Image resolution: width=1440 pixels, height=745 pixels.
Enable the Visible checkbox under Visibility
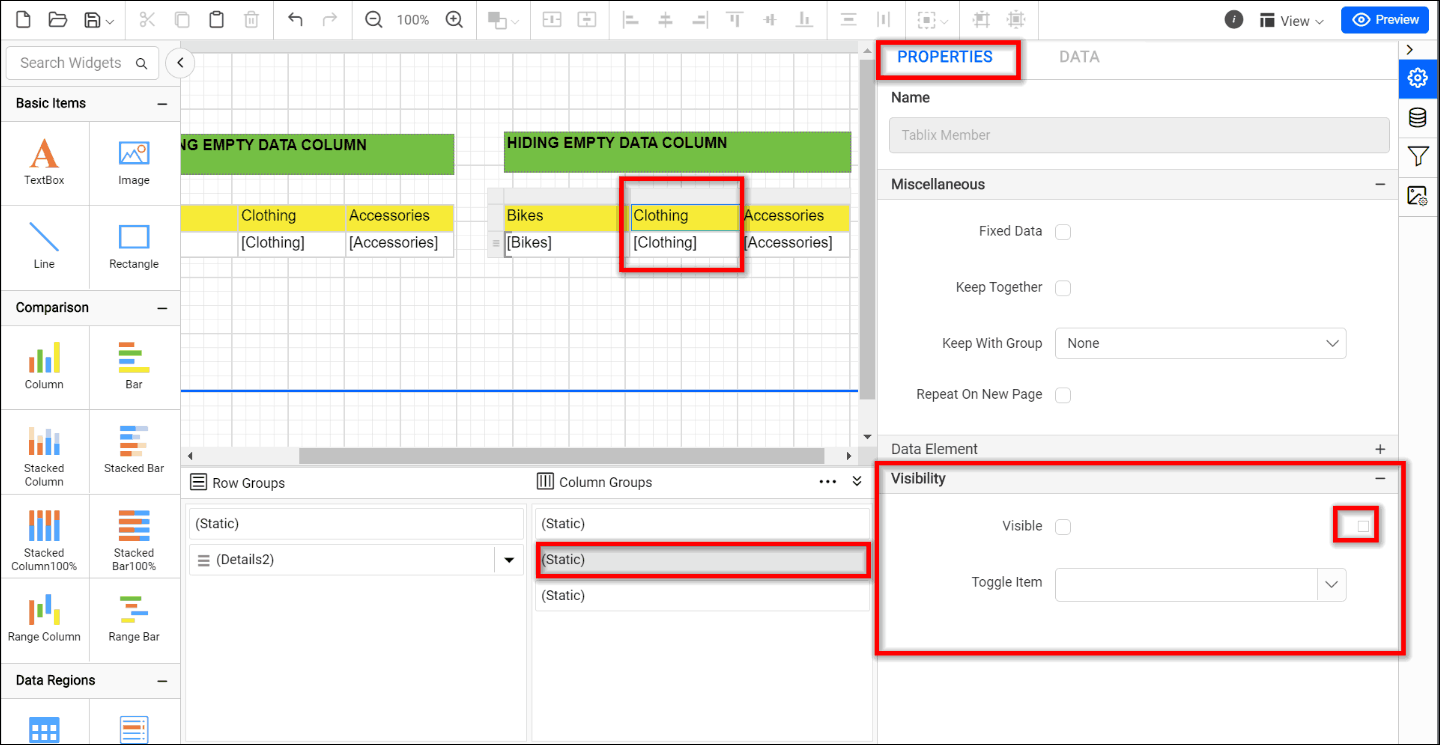coord(1063,526)
